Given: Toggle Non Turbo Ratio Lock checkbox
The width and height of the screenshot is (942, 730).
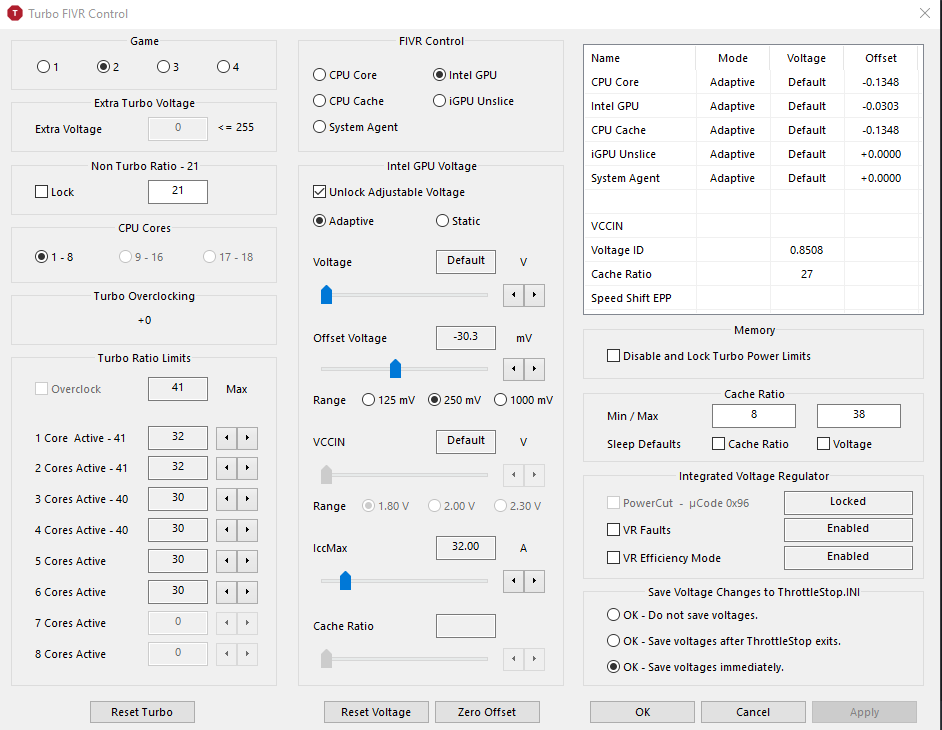Looking at the screenshot, I should (x=41, y=192).
